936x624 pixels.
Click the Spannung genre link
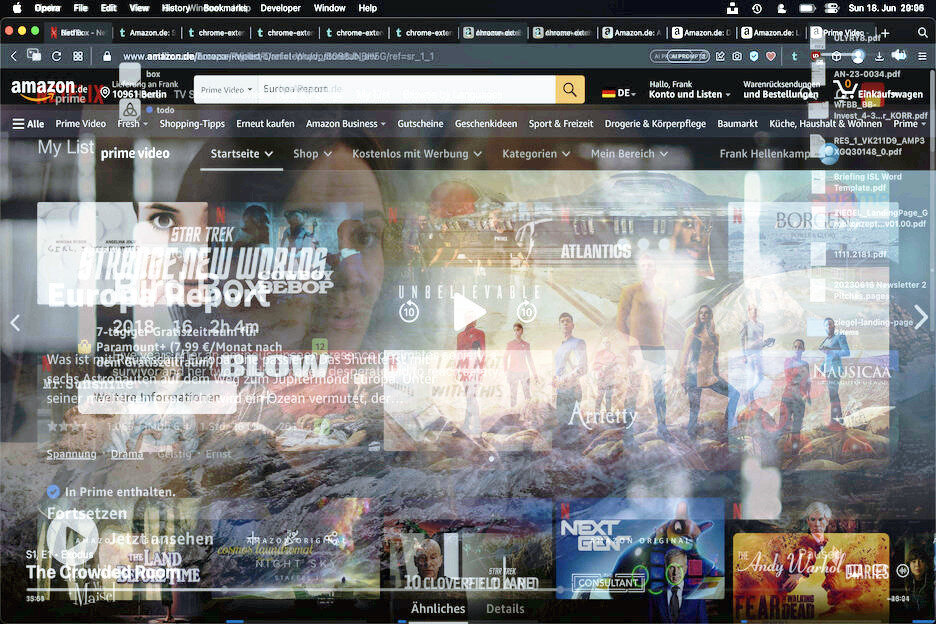[x=71, y=454]
